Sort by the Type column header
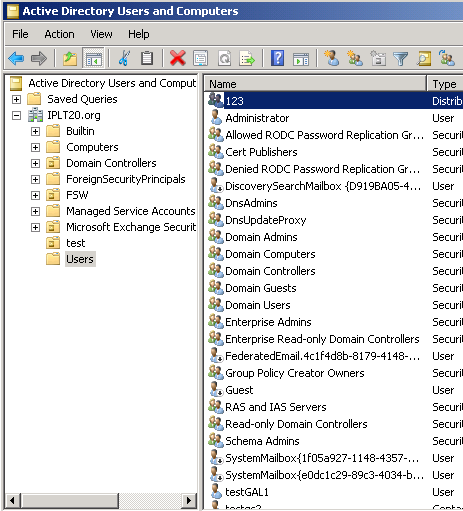The width and height of the screenshot is (463, 511). pyautogui.click(x=445, y=84)
